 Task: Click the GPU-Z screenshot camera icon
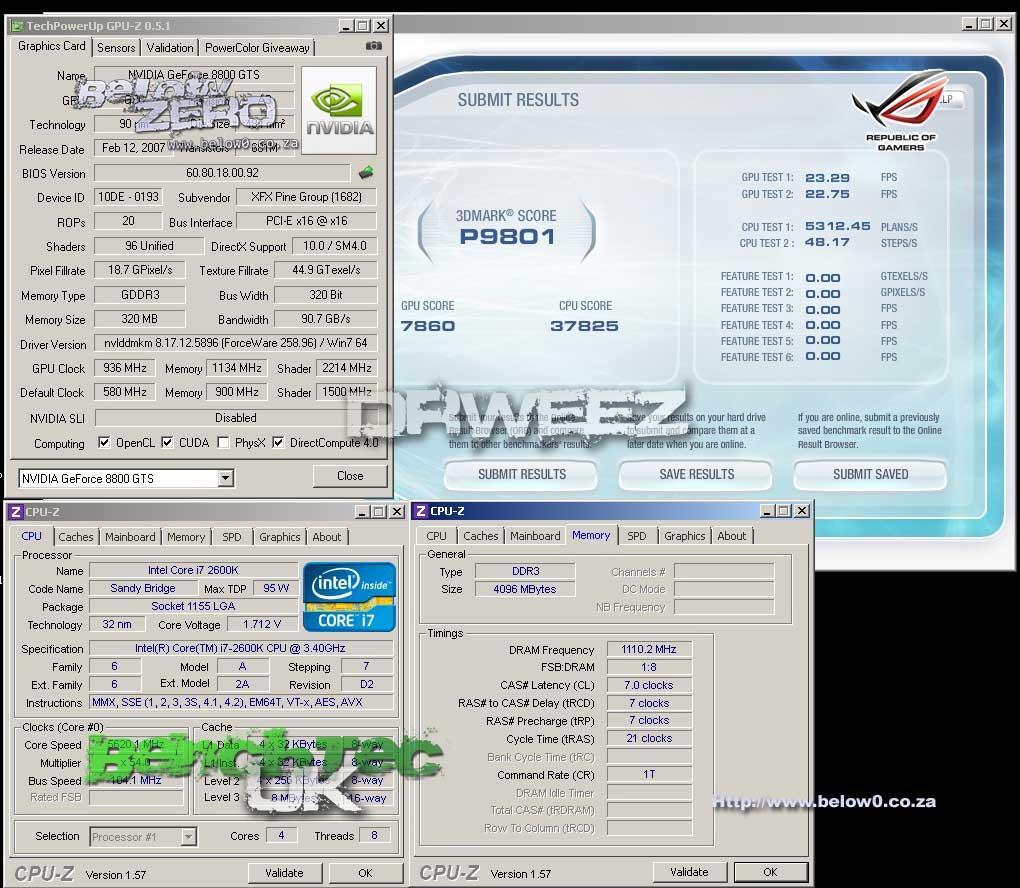pyautogui.click(x=373, y=46)
